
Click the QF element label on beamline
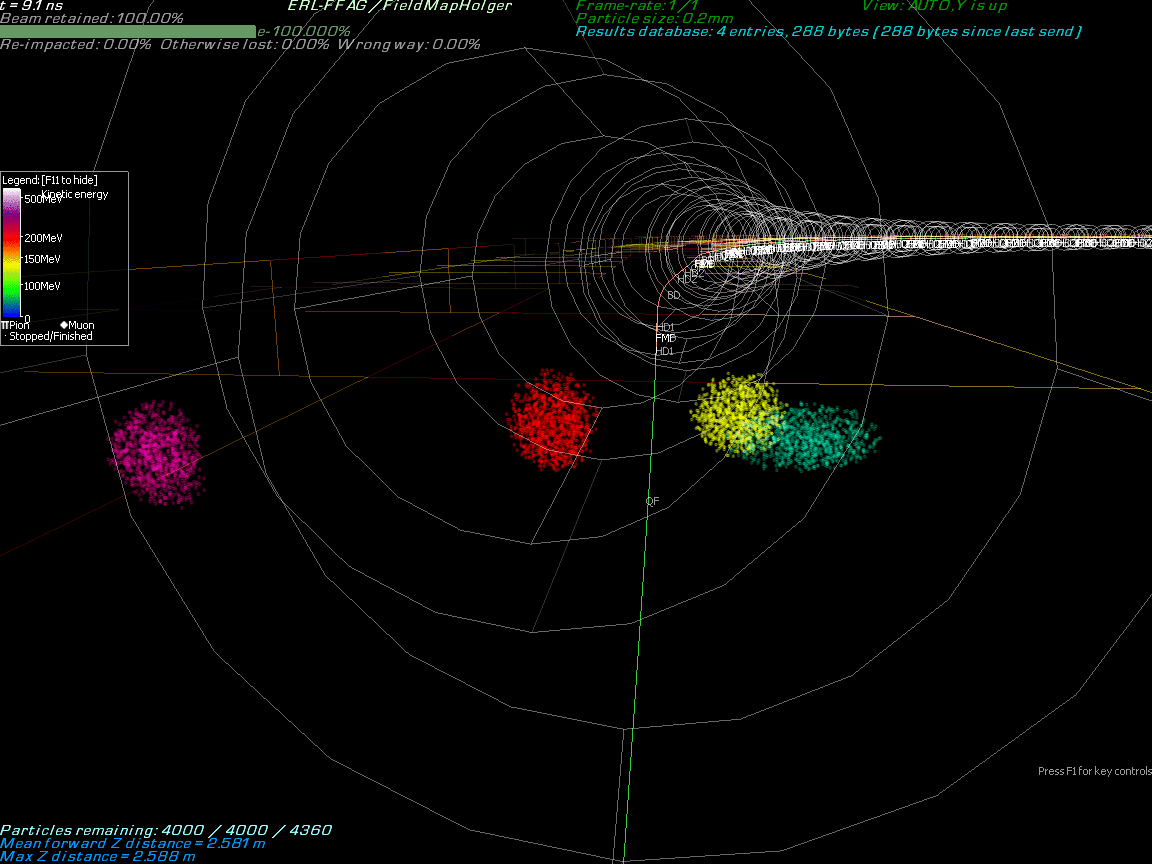[x=652, y=501]
